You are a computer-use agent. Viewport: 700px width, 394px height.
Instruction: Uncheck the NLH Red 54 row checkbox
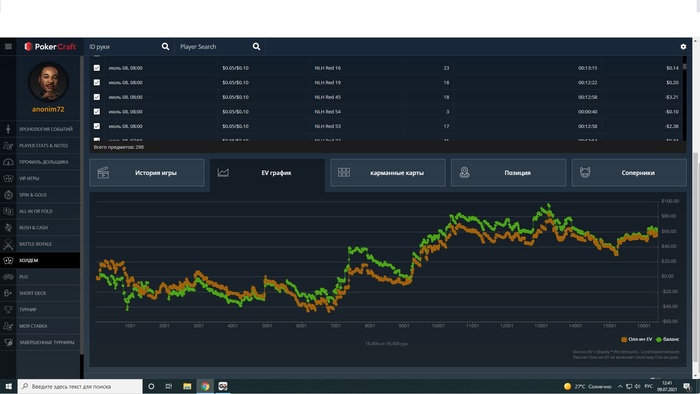97,112
